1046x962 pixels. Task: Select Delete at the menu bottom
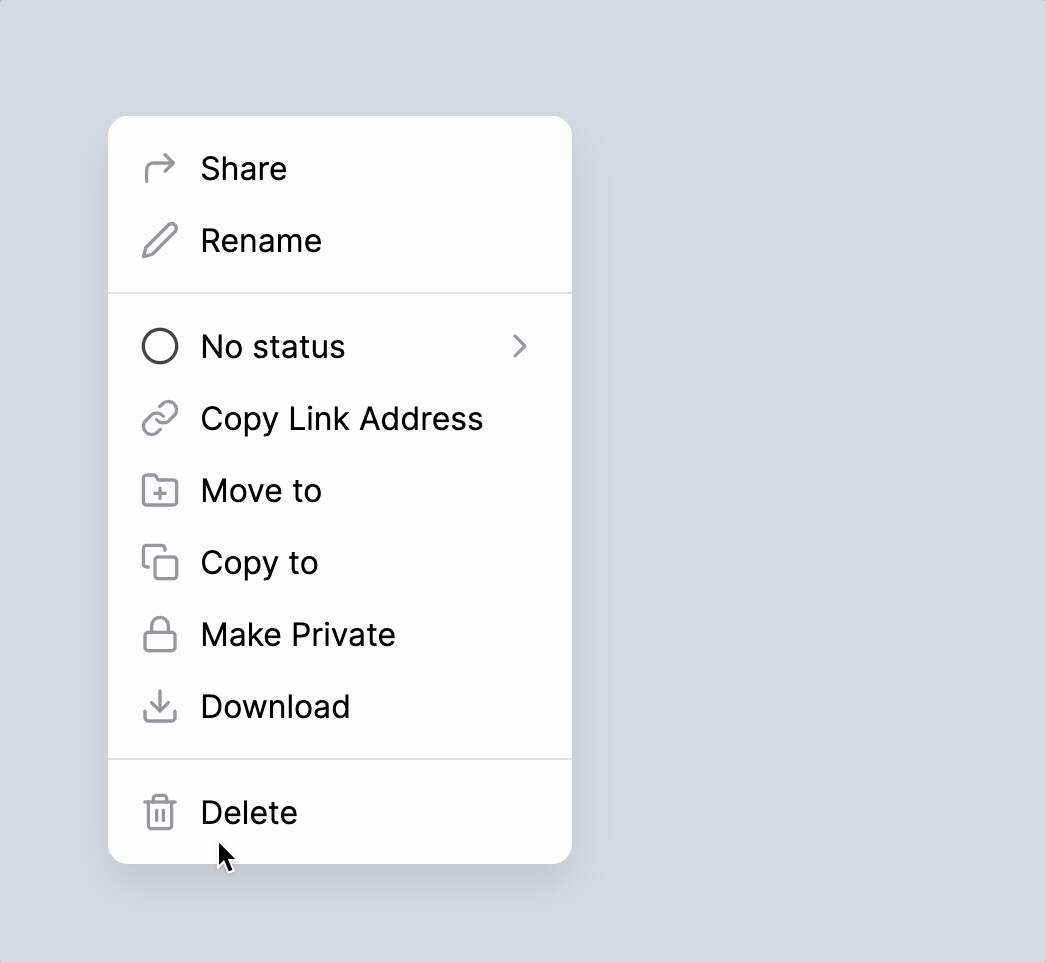tap(340, 812)
